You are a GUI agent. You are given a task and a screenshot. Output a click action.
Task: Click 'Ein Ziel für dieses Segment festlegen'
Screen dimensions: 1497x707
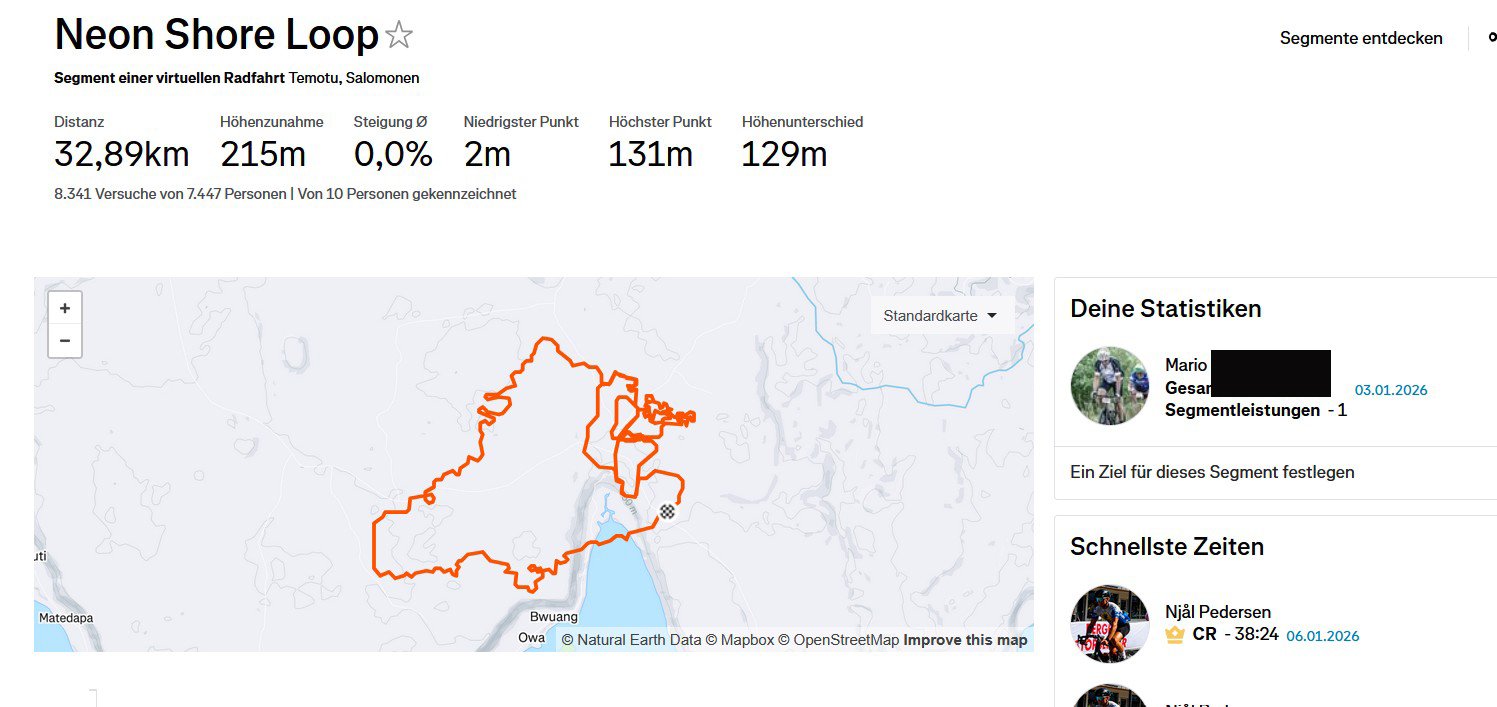pos(1212,472)
